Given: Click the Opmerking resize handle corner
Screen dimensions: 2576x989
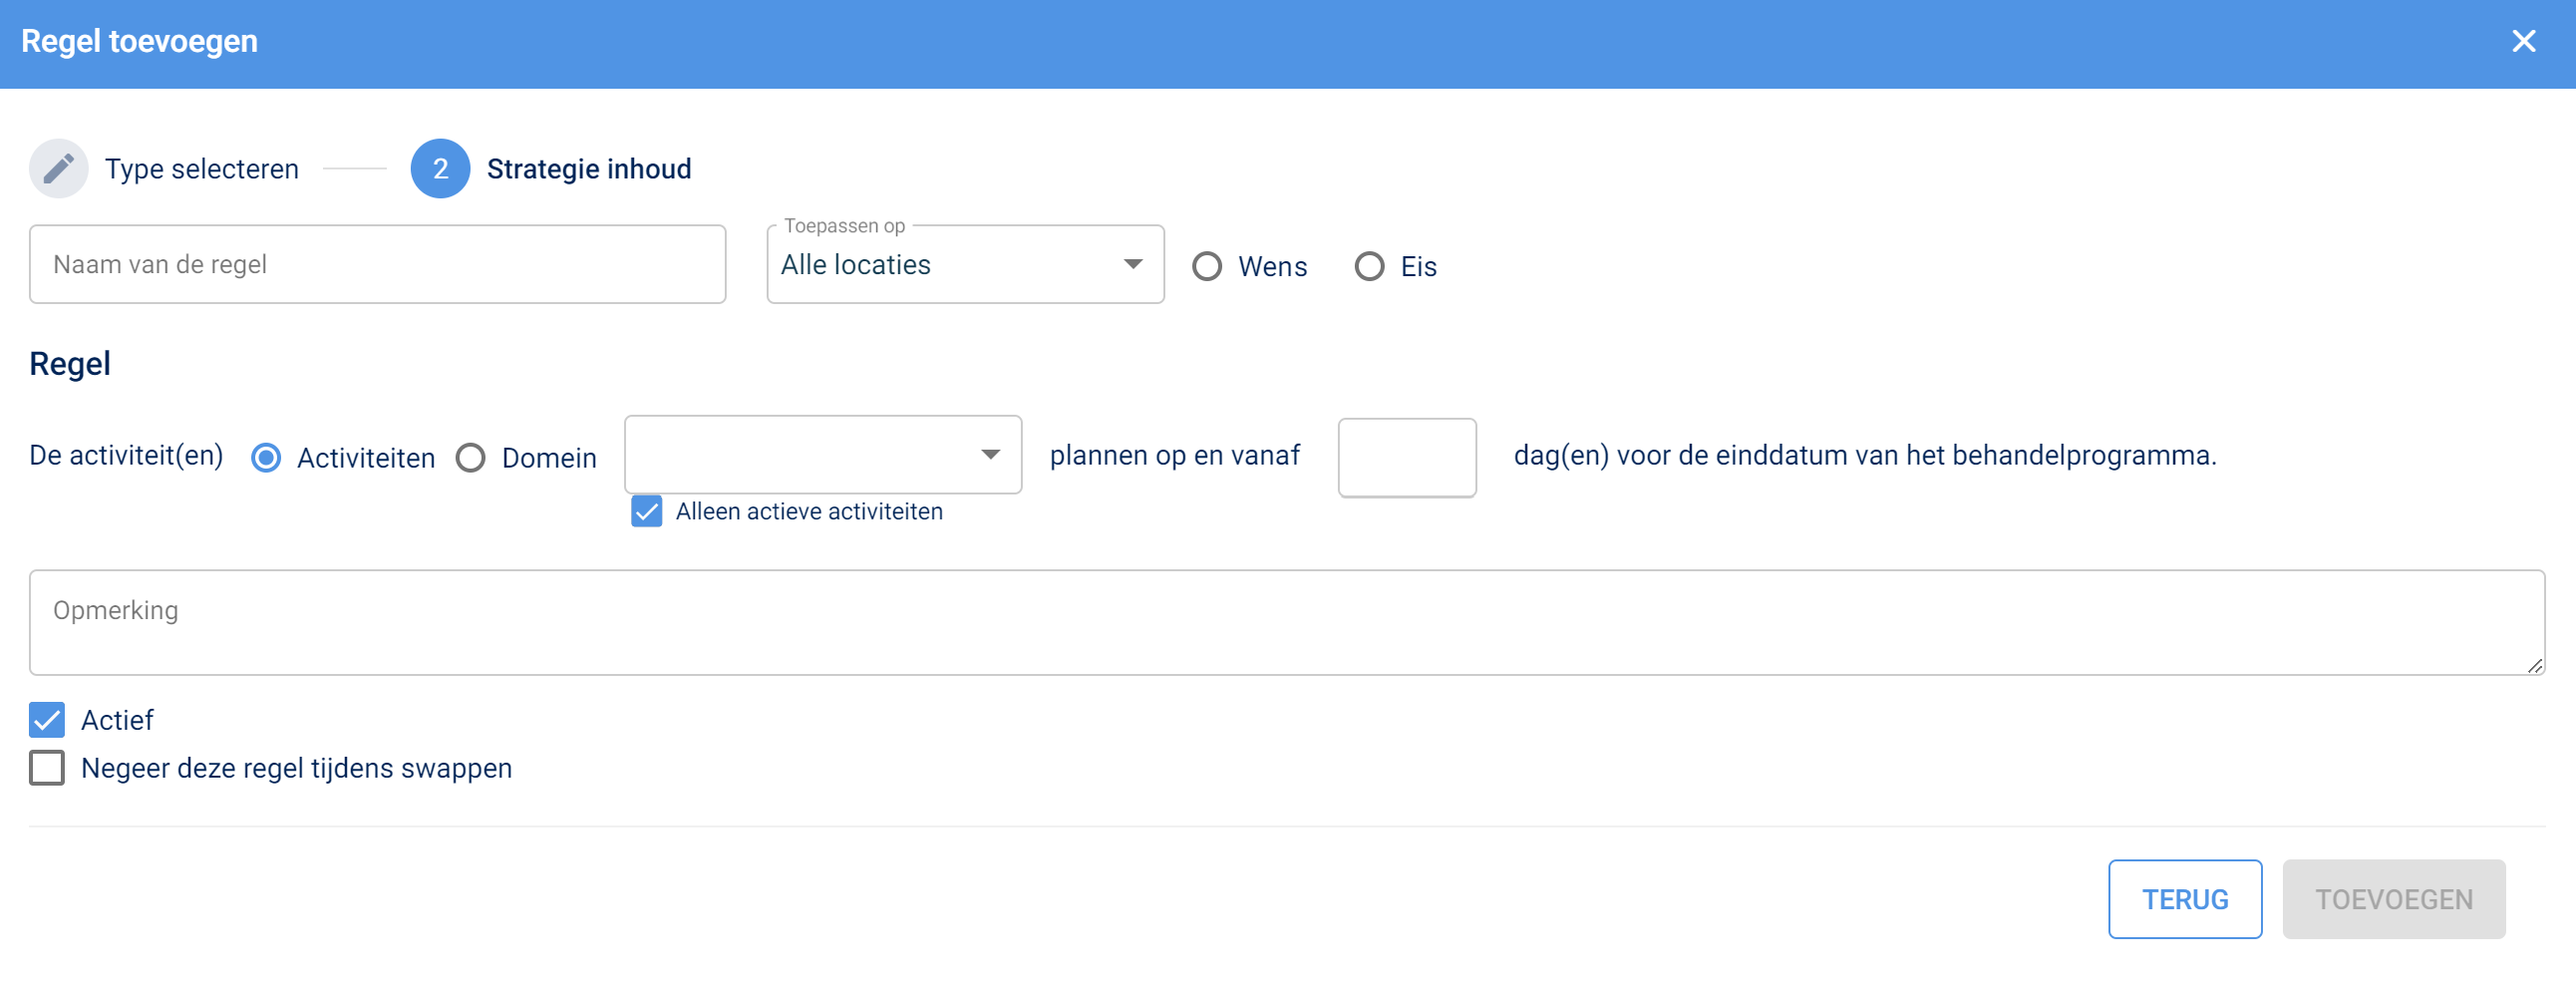Looking at the screenshot, I should [x=2534, y=665].
